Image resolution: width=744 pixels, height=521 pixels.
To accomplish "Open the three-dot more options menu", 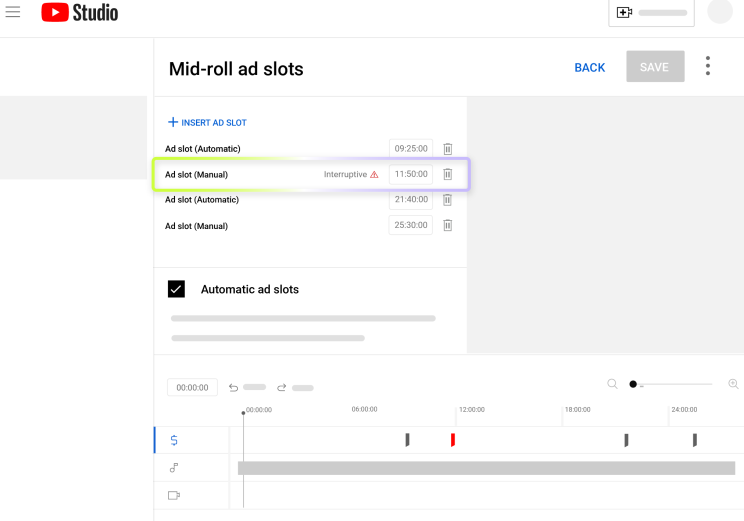I will [708, 67].
